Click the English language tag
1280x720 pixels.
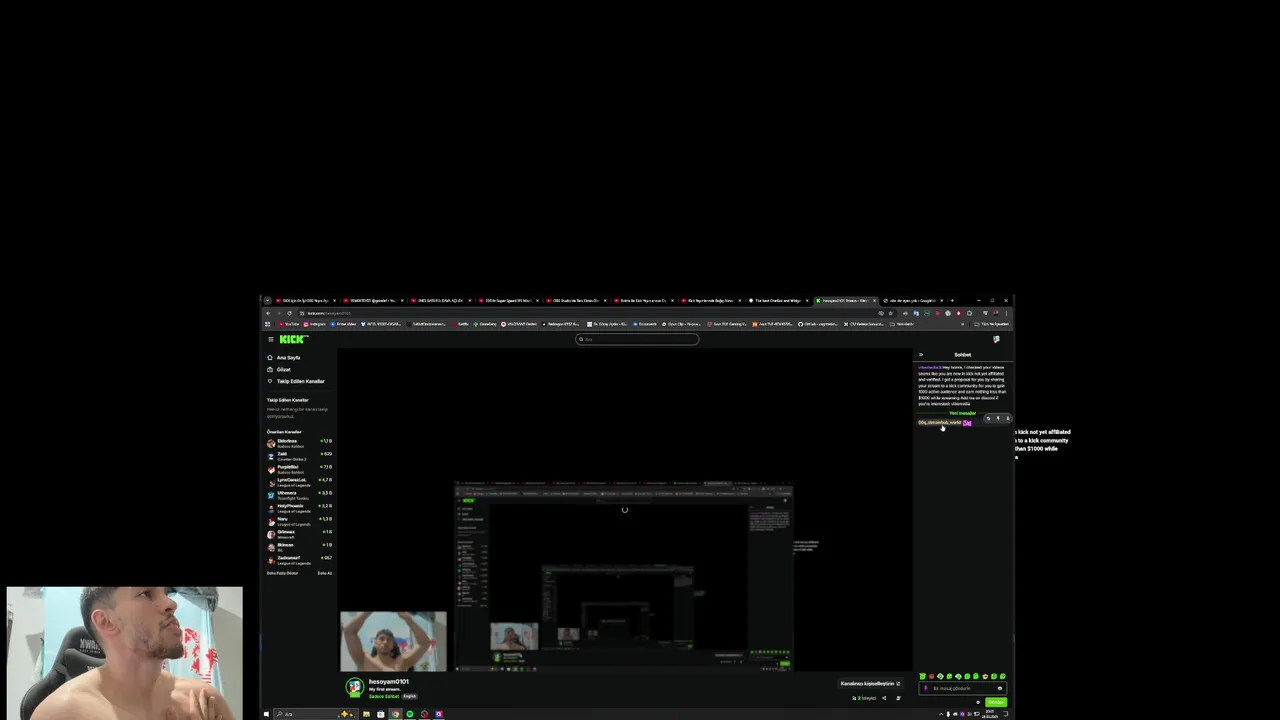coord(410,696)
